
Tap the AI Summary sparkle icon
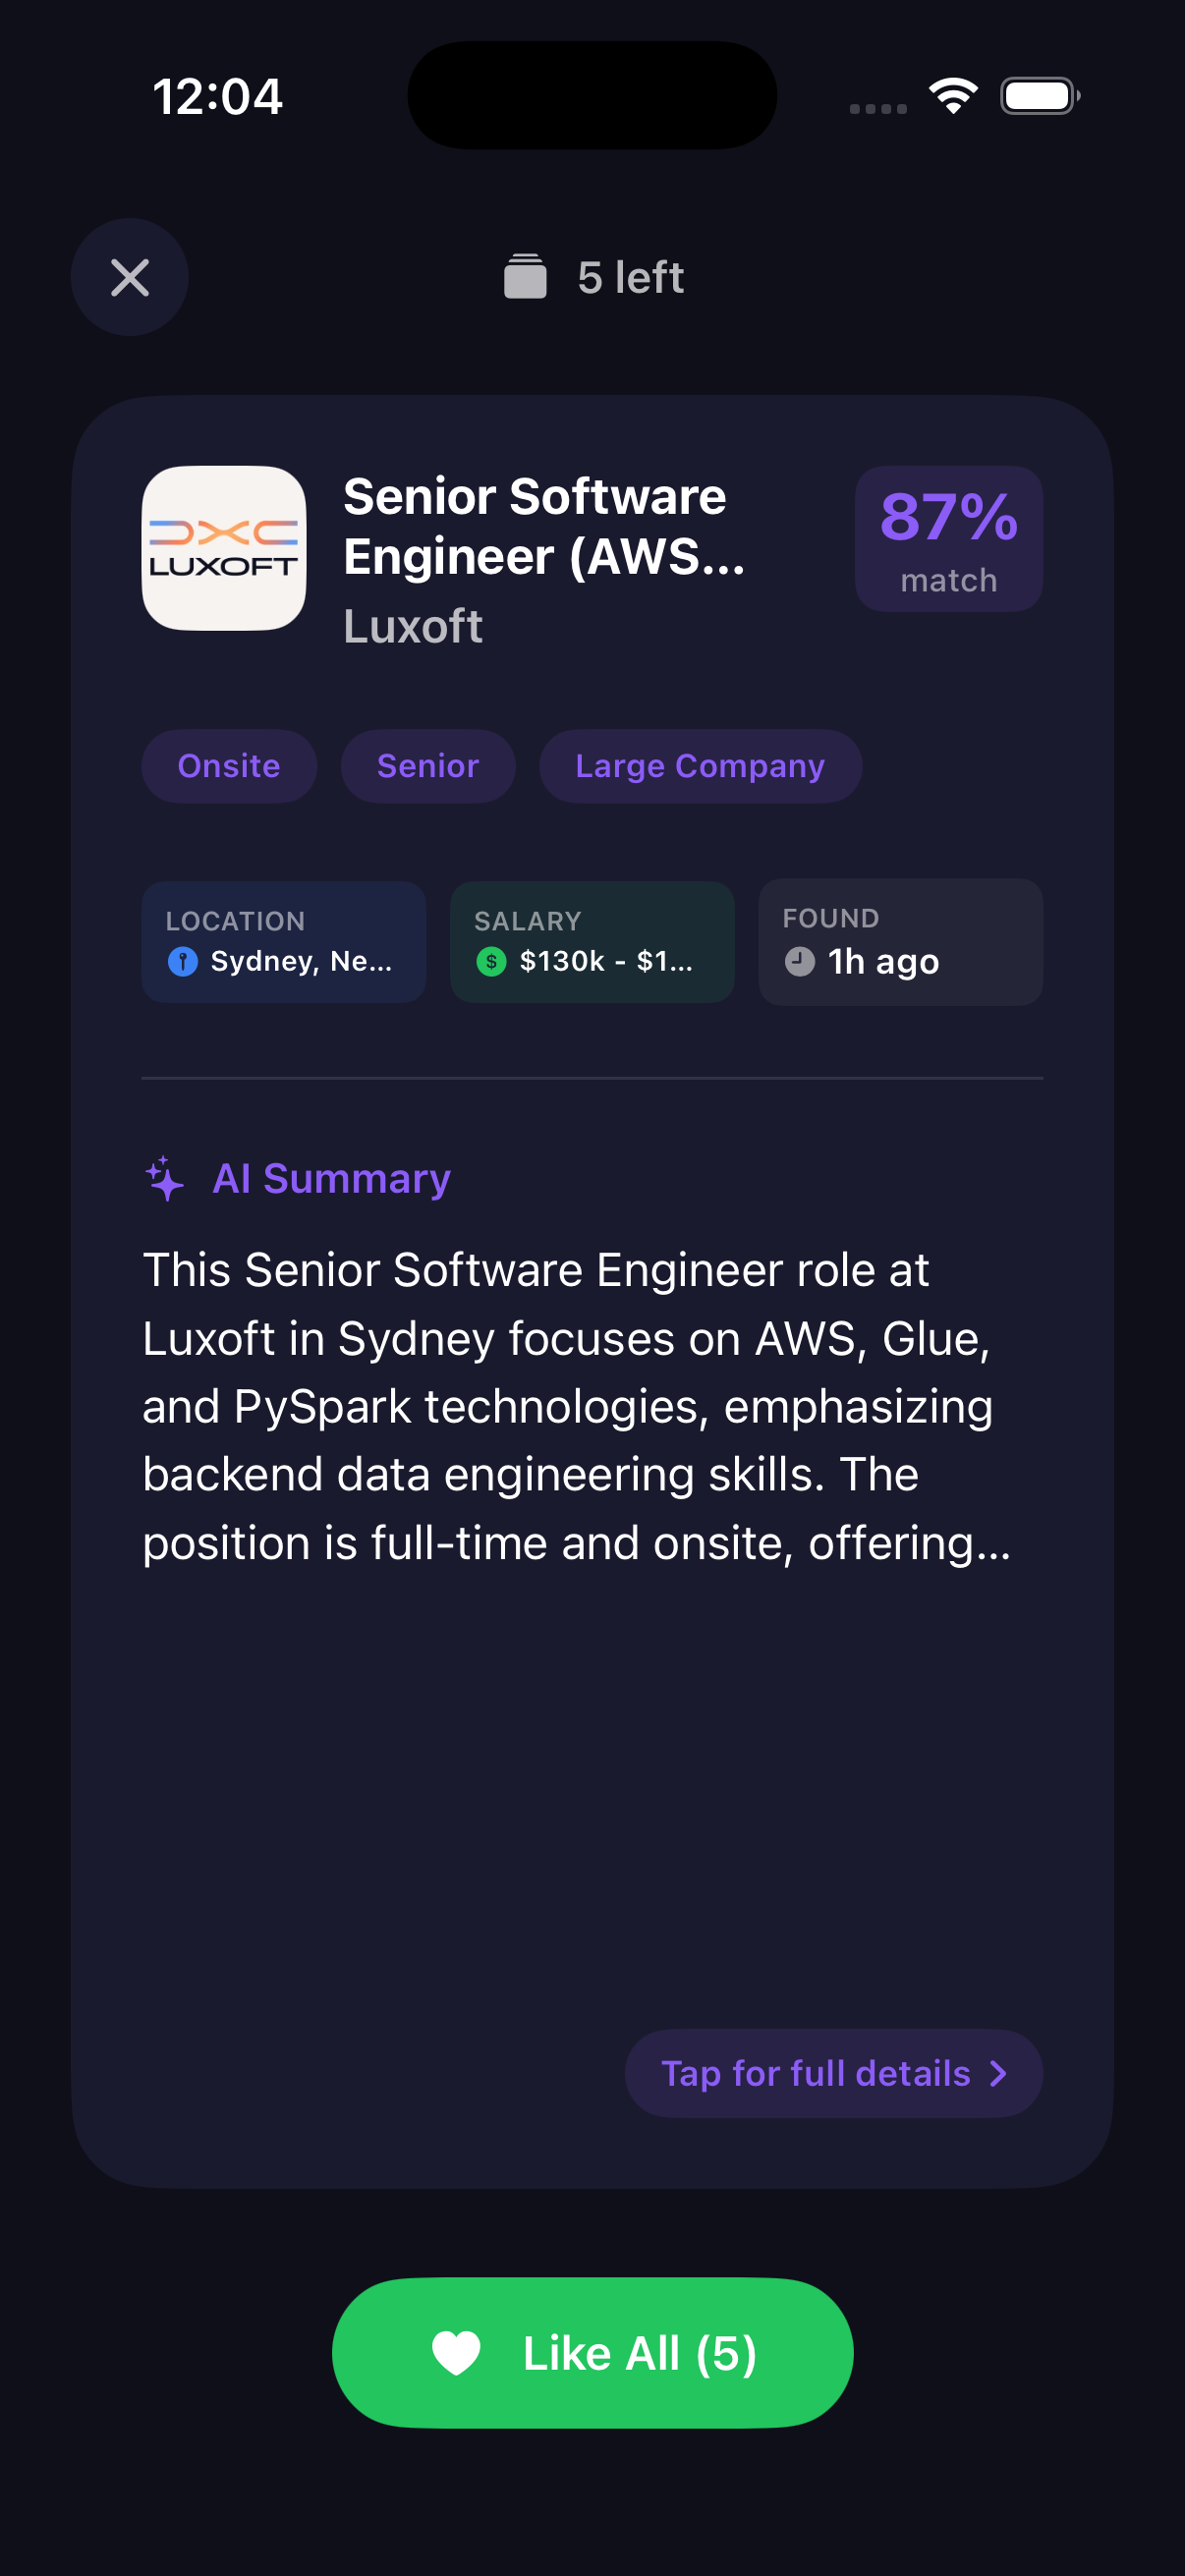(165, 1179)
